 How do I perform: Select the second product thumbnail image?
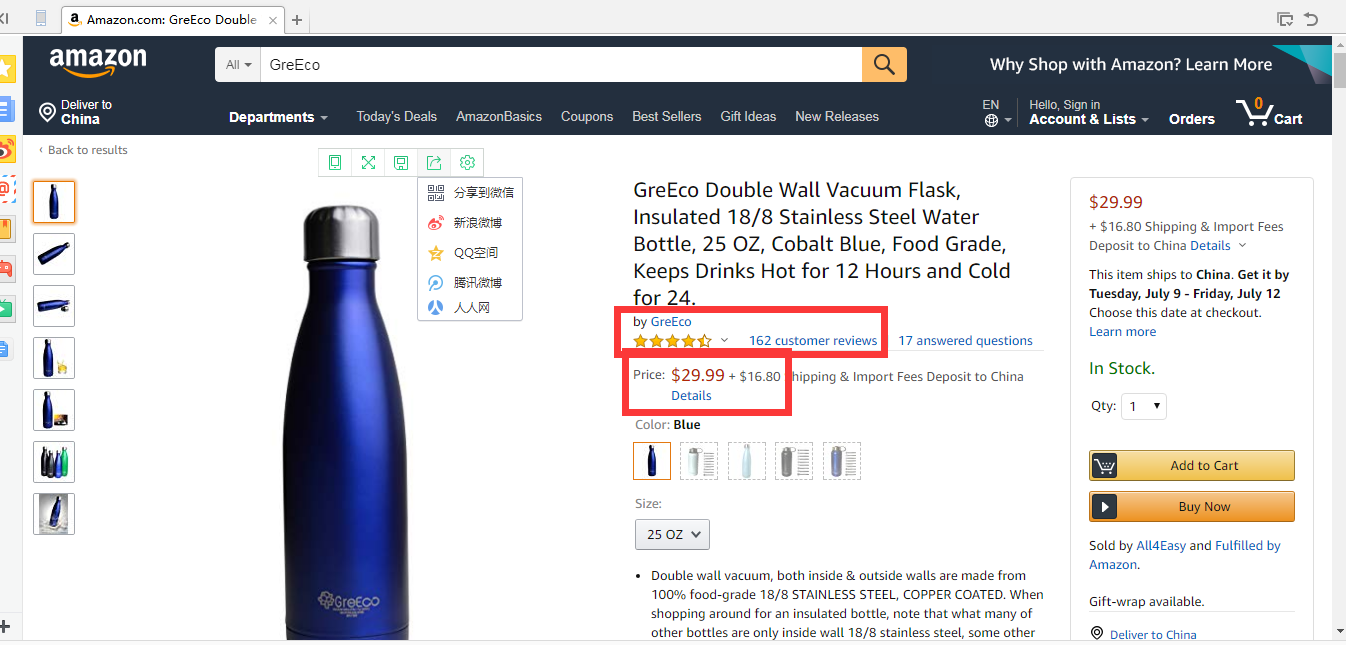click(x=54, y=254)
